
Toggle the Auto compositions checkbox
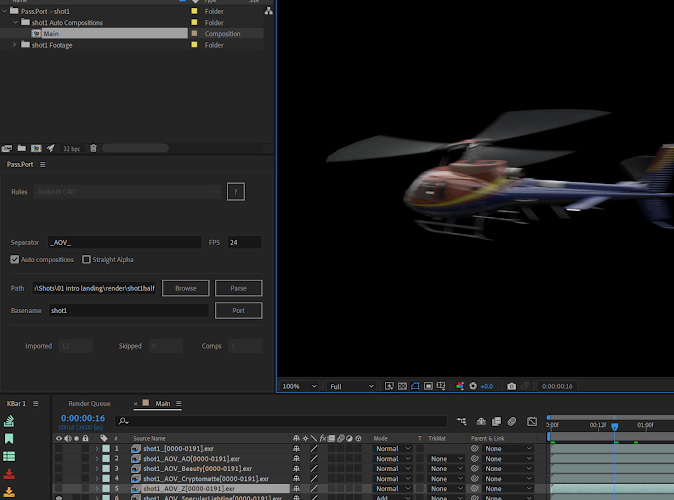pos(15,259)
